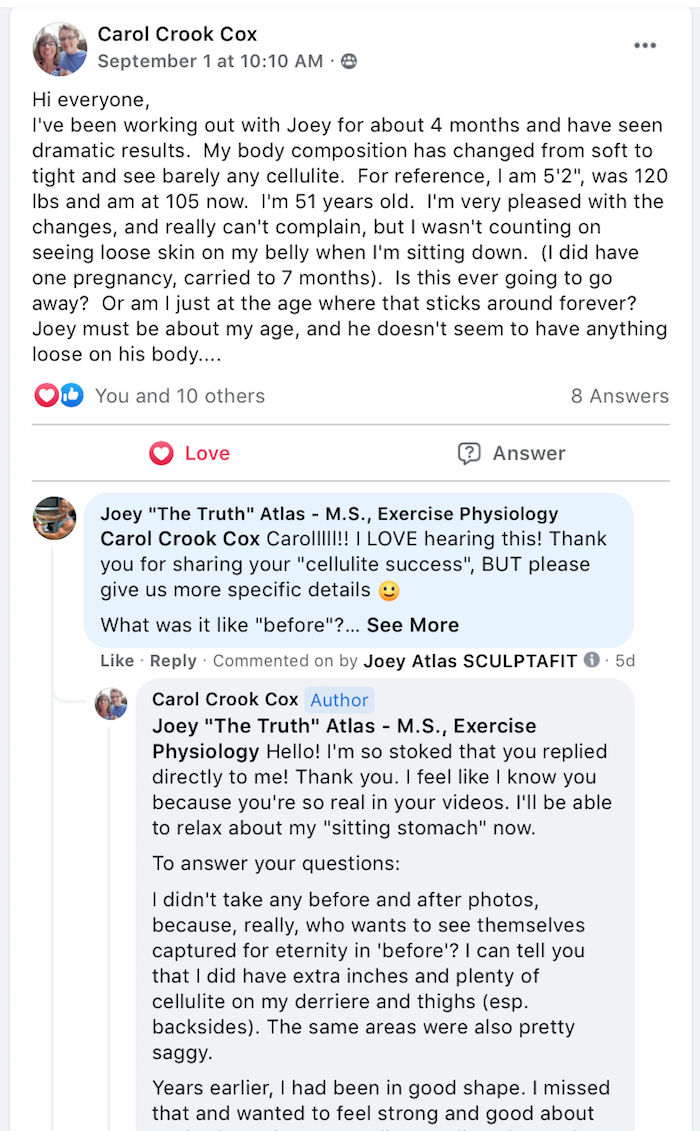This screenshot has width=700, height=1131.
Task: Click the smiley emoji in Joey's comment
Action: 389,591
